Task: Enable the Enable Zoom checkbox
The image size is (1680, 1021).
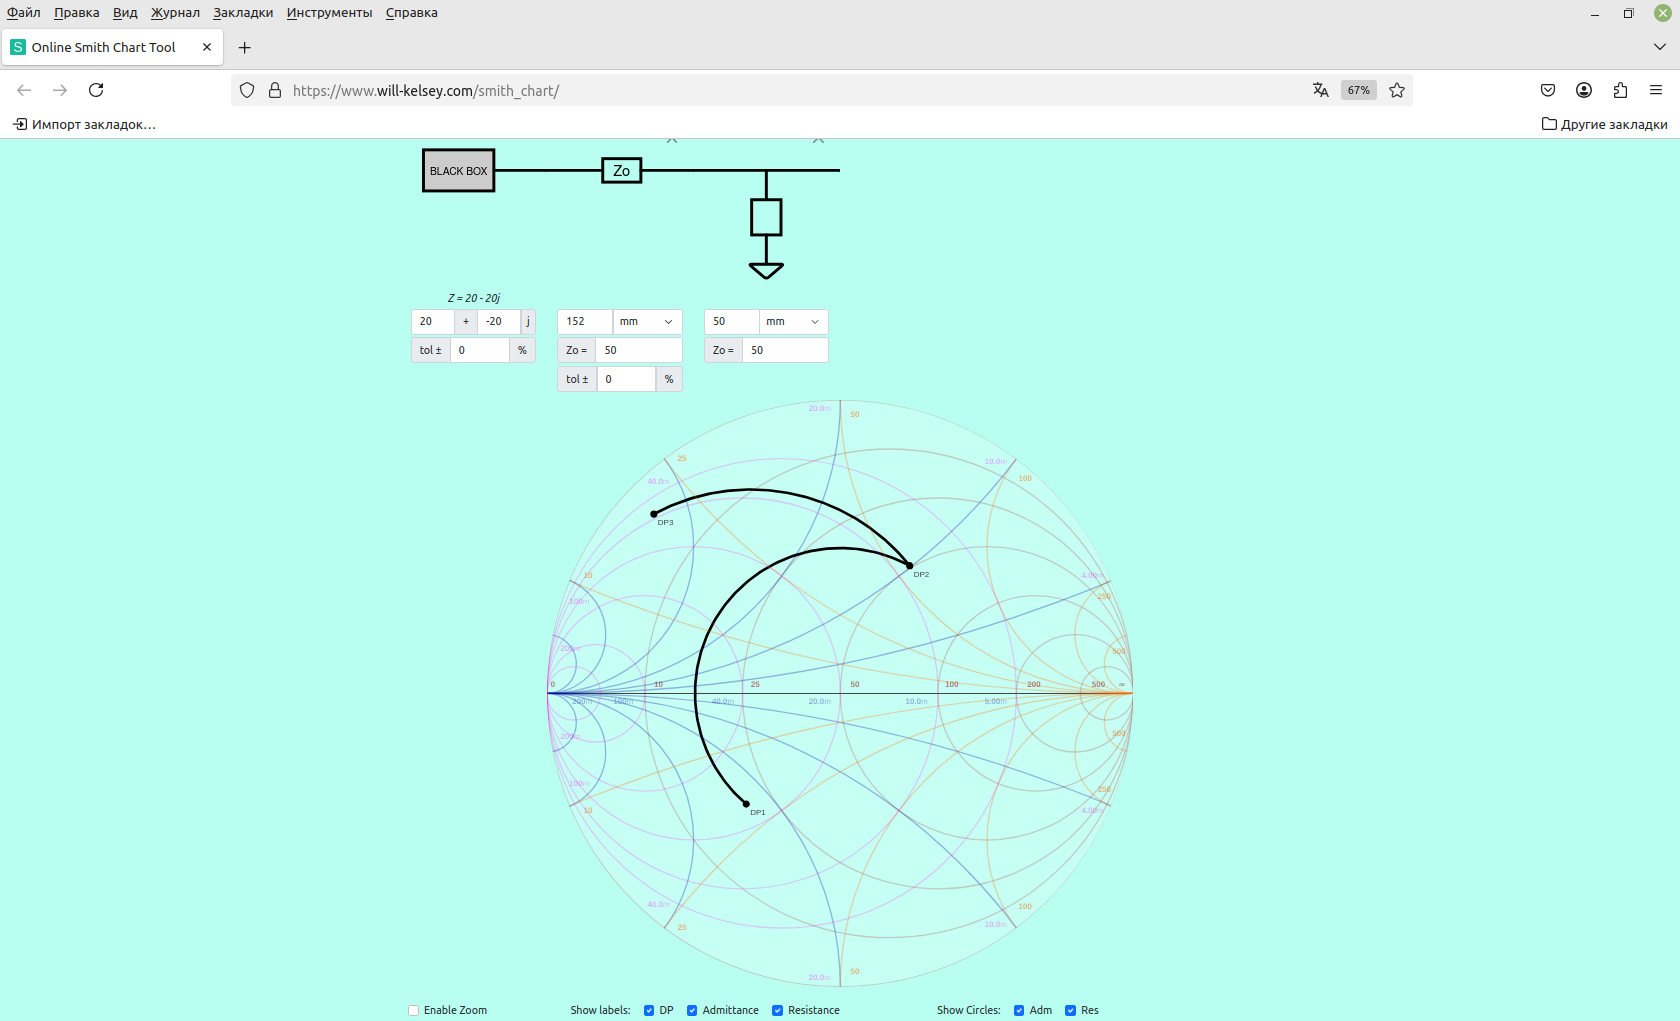Action: [414, 1010]
